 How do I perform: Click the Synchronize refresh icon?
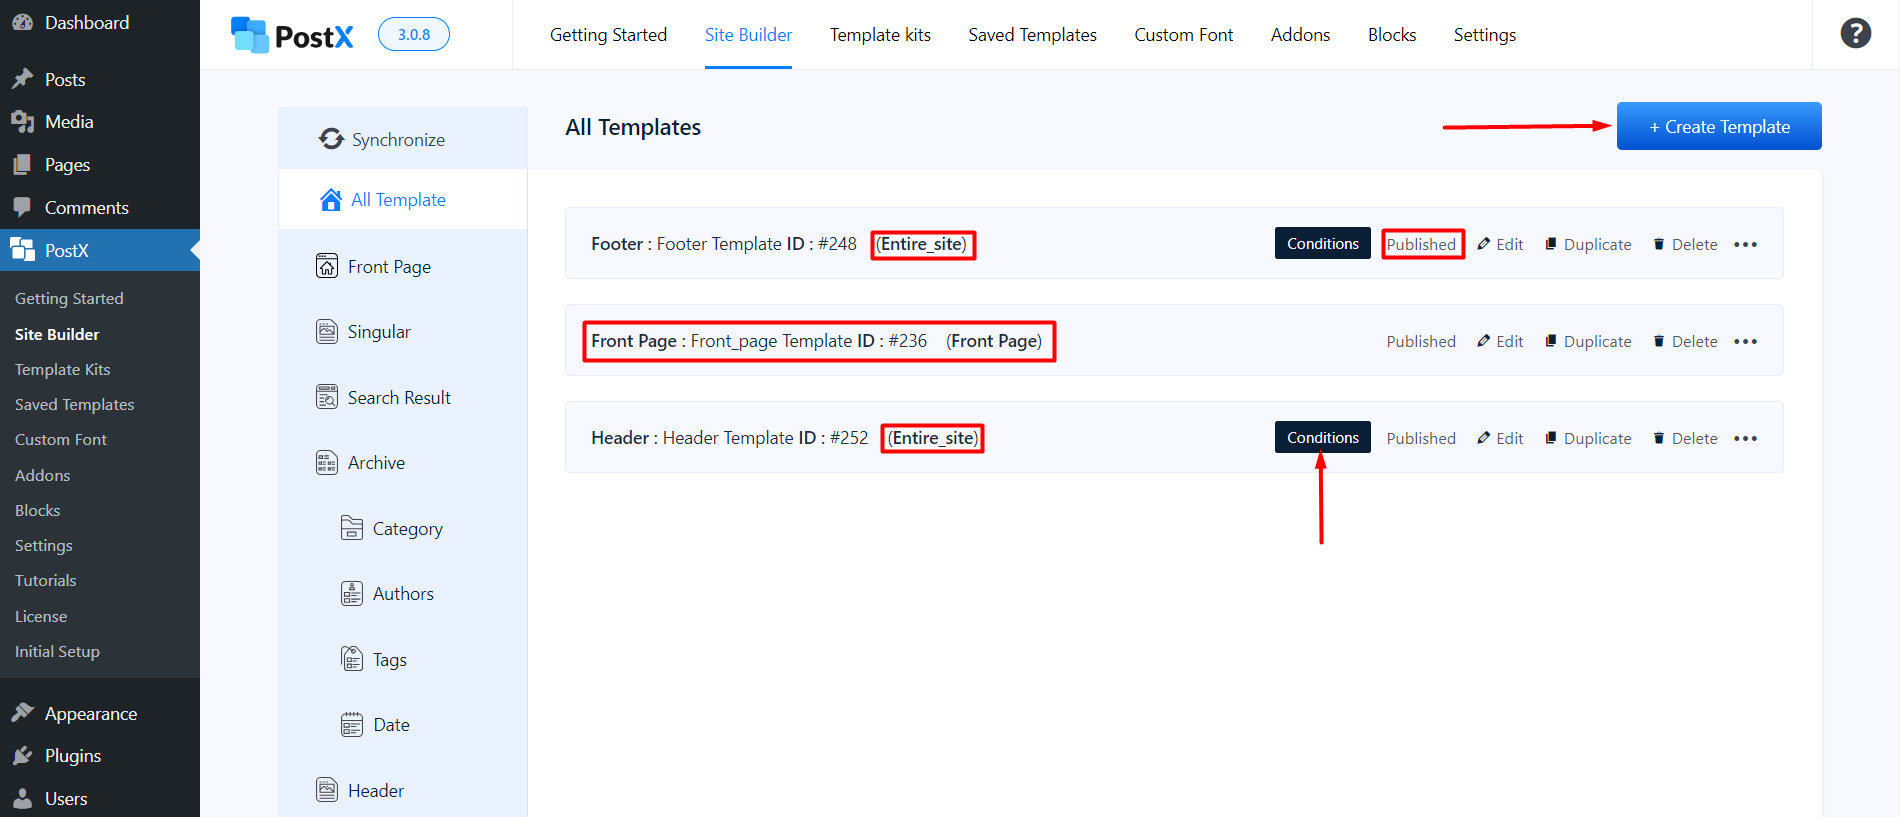tap(331, 139)
